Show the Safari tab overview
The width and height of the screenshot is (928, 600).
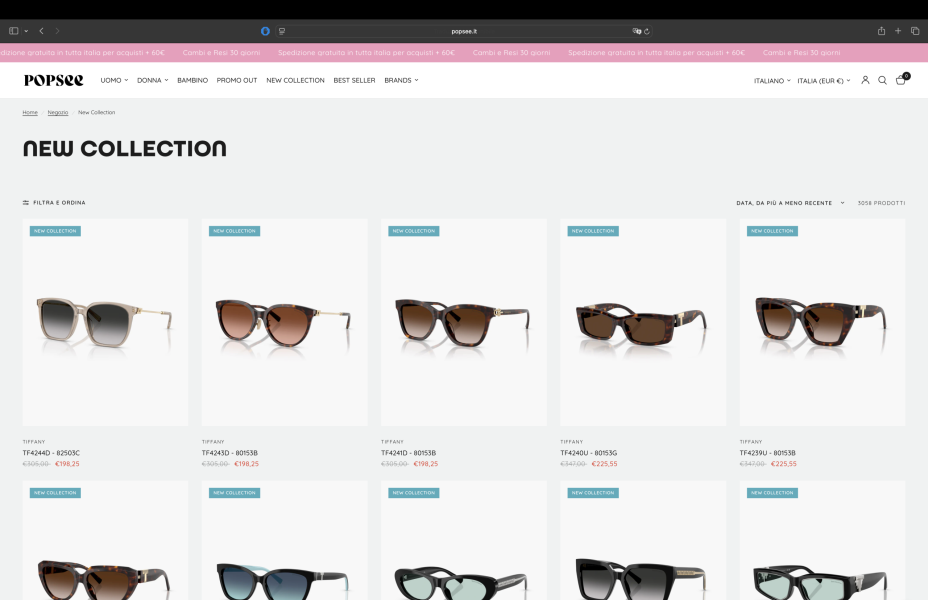pyautogui.click(x=915, y=31)
